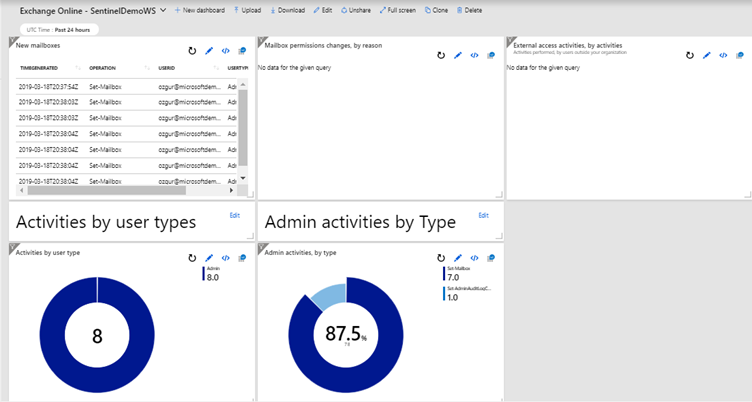The image size is (752, 402).
Task: Click the center value 8 in user type chart
Action: [97, 336]
